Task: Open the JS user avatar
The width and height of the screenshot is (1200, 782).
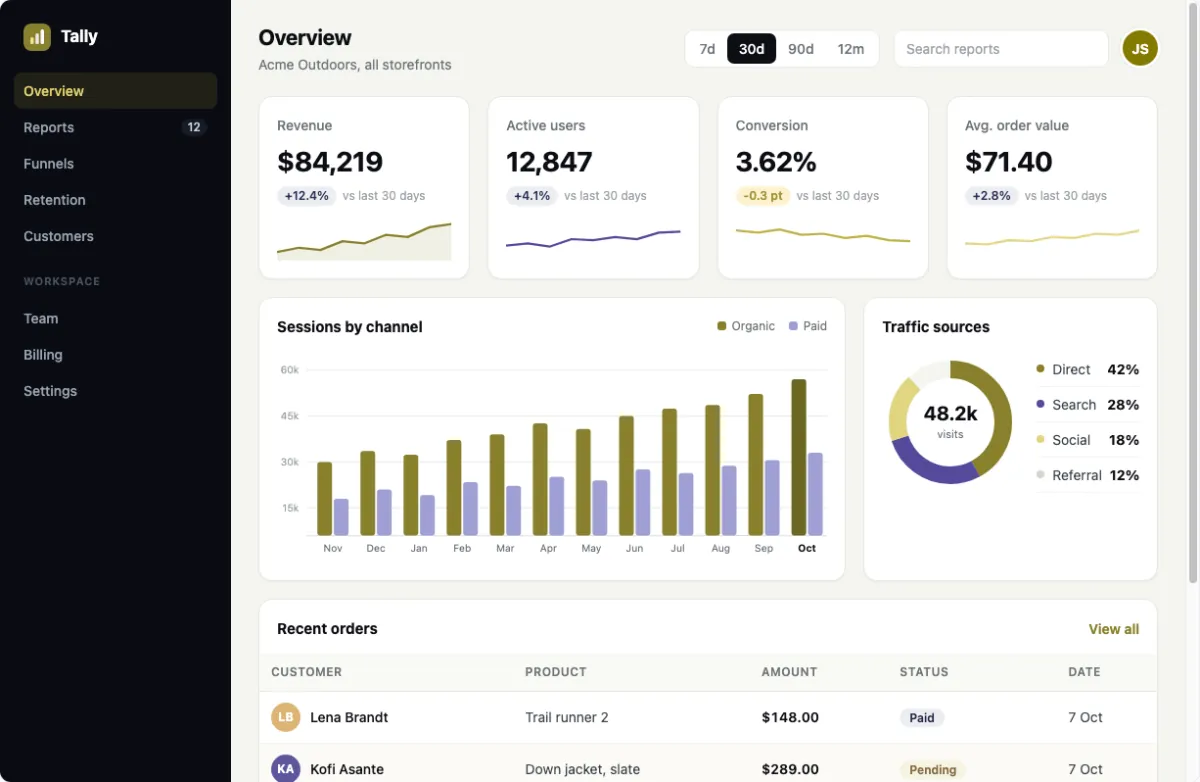Action: pyautogui.click(x=1140, y=48)
